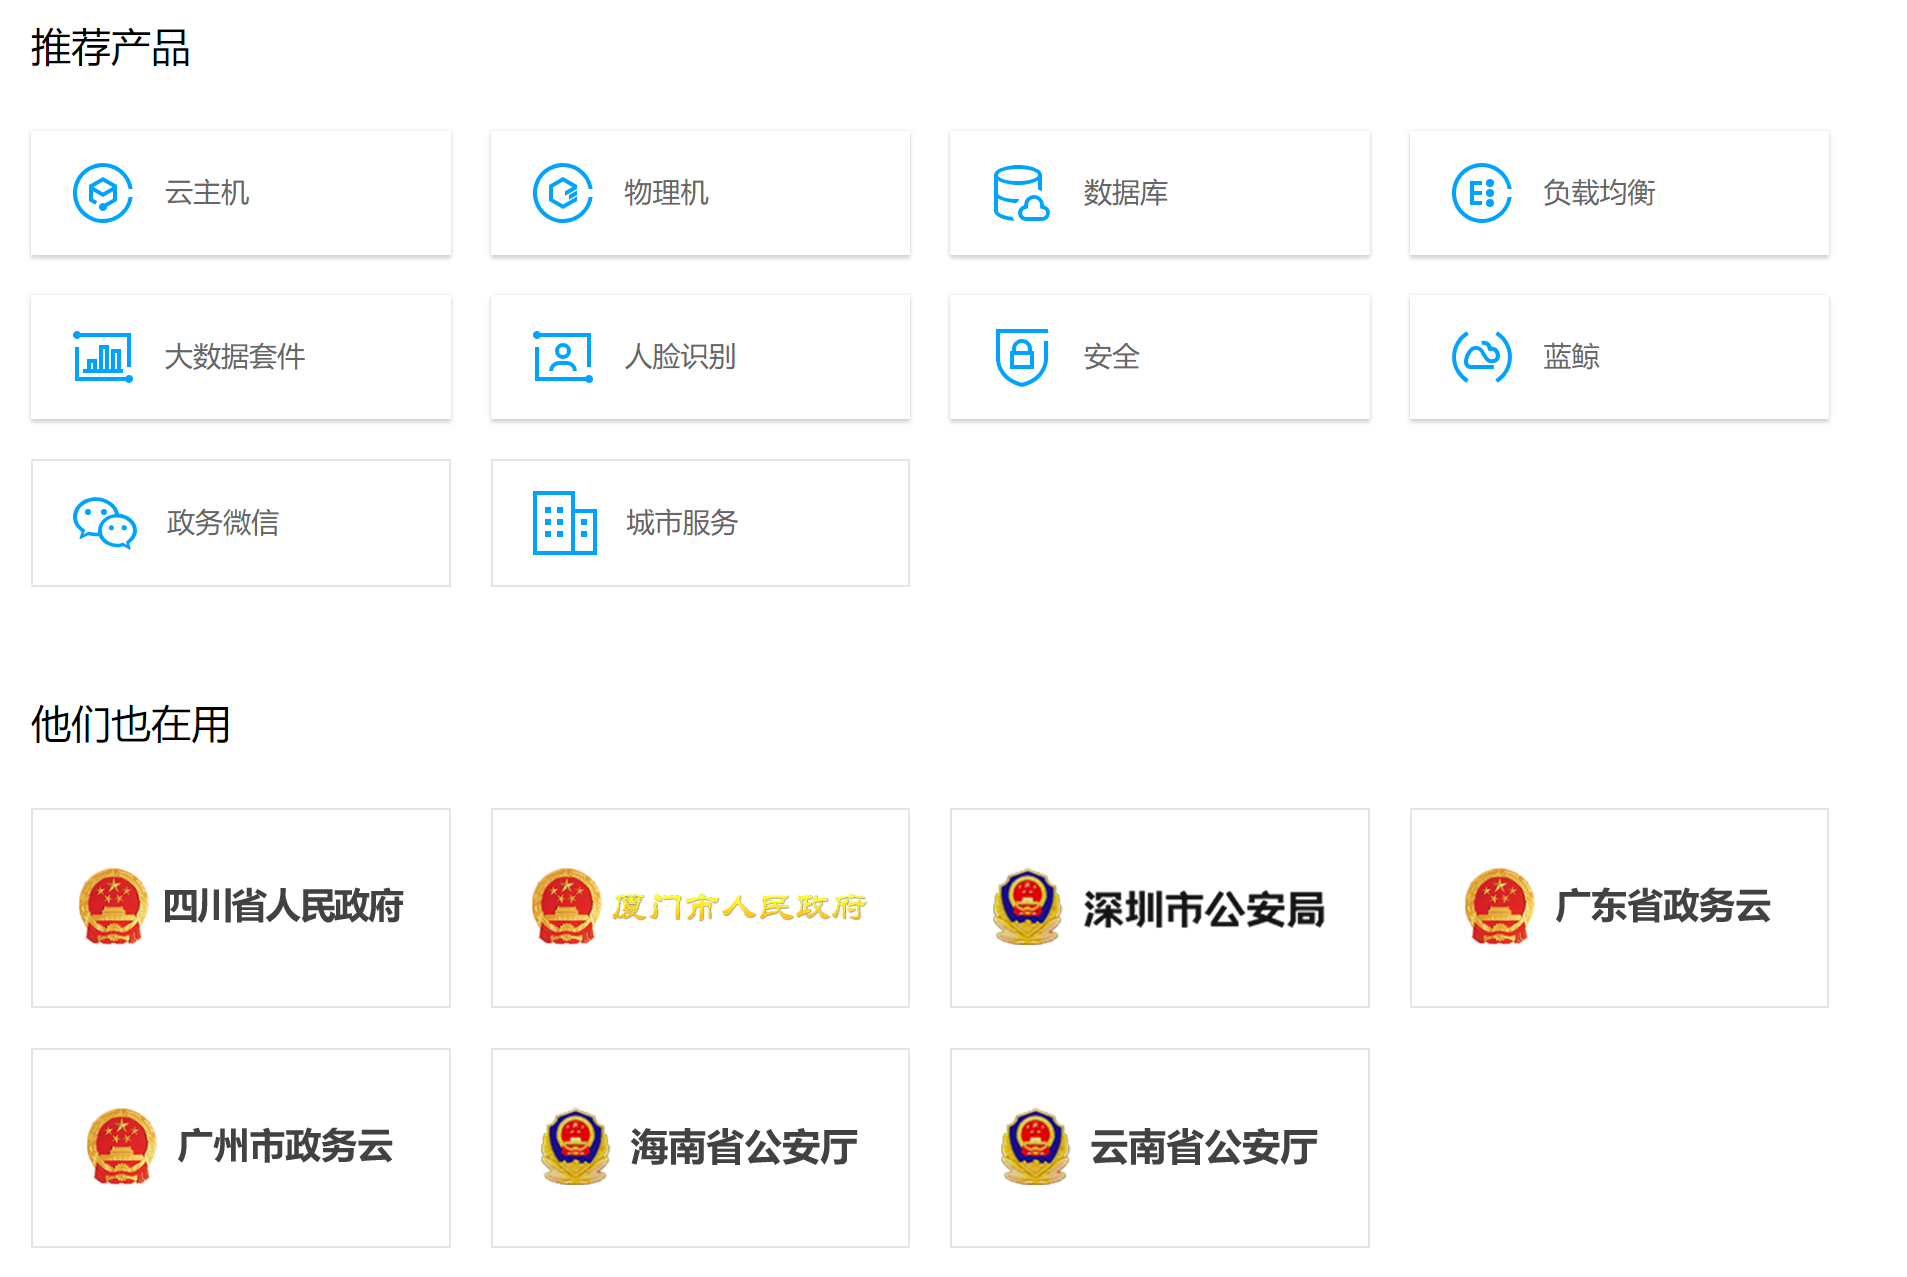Click the 负载均衡 load balancer icon
Image resolution: width=1907 pixels, height=1277 pixels.
[x=1481, y=193]
